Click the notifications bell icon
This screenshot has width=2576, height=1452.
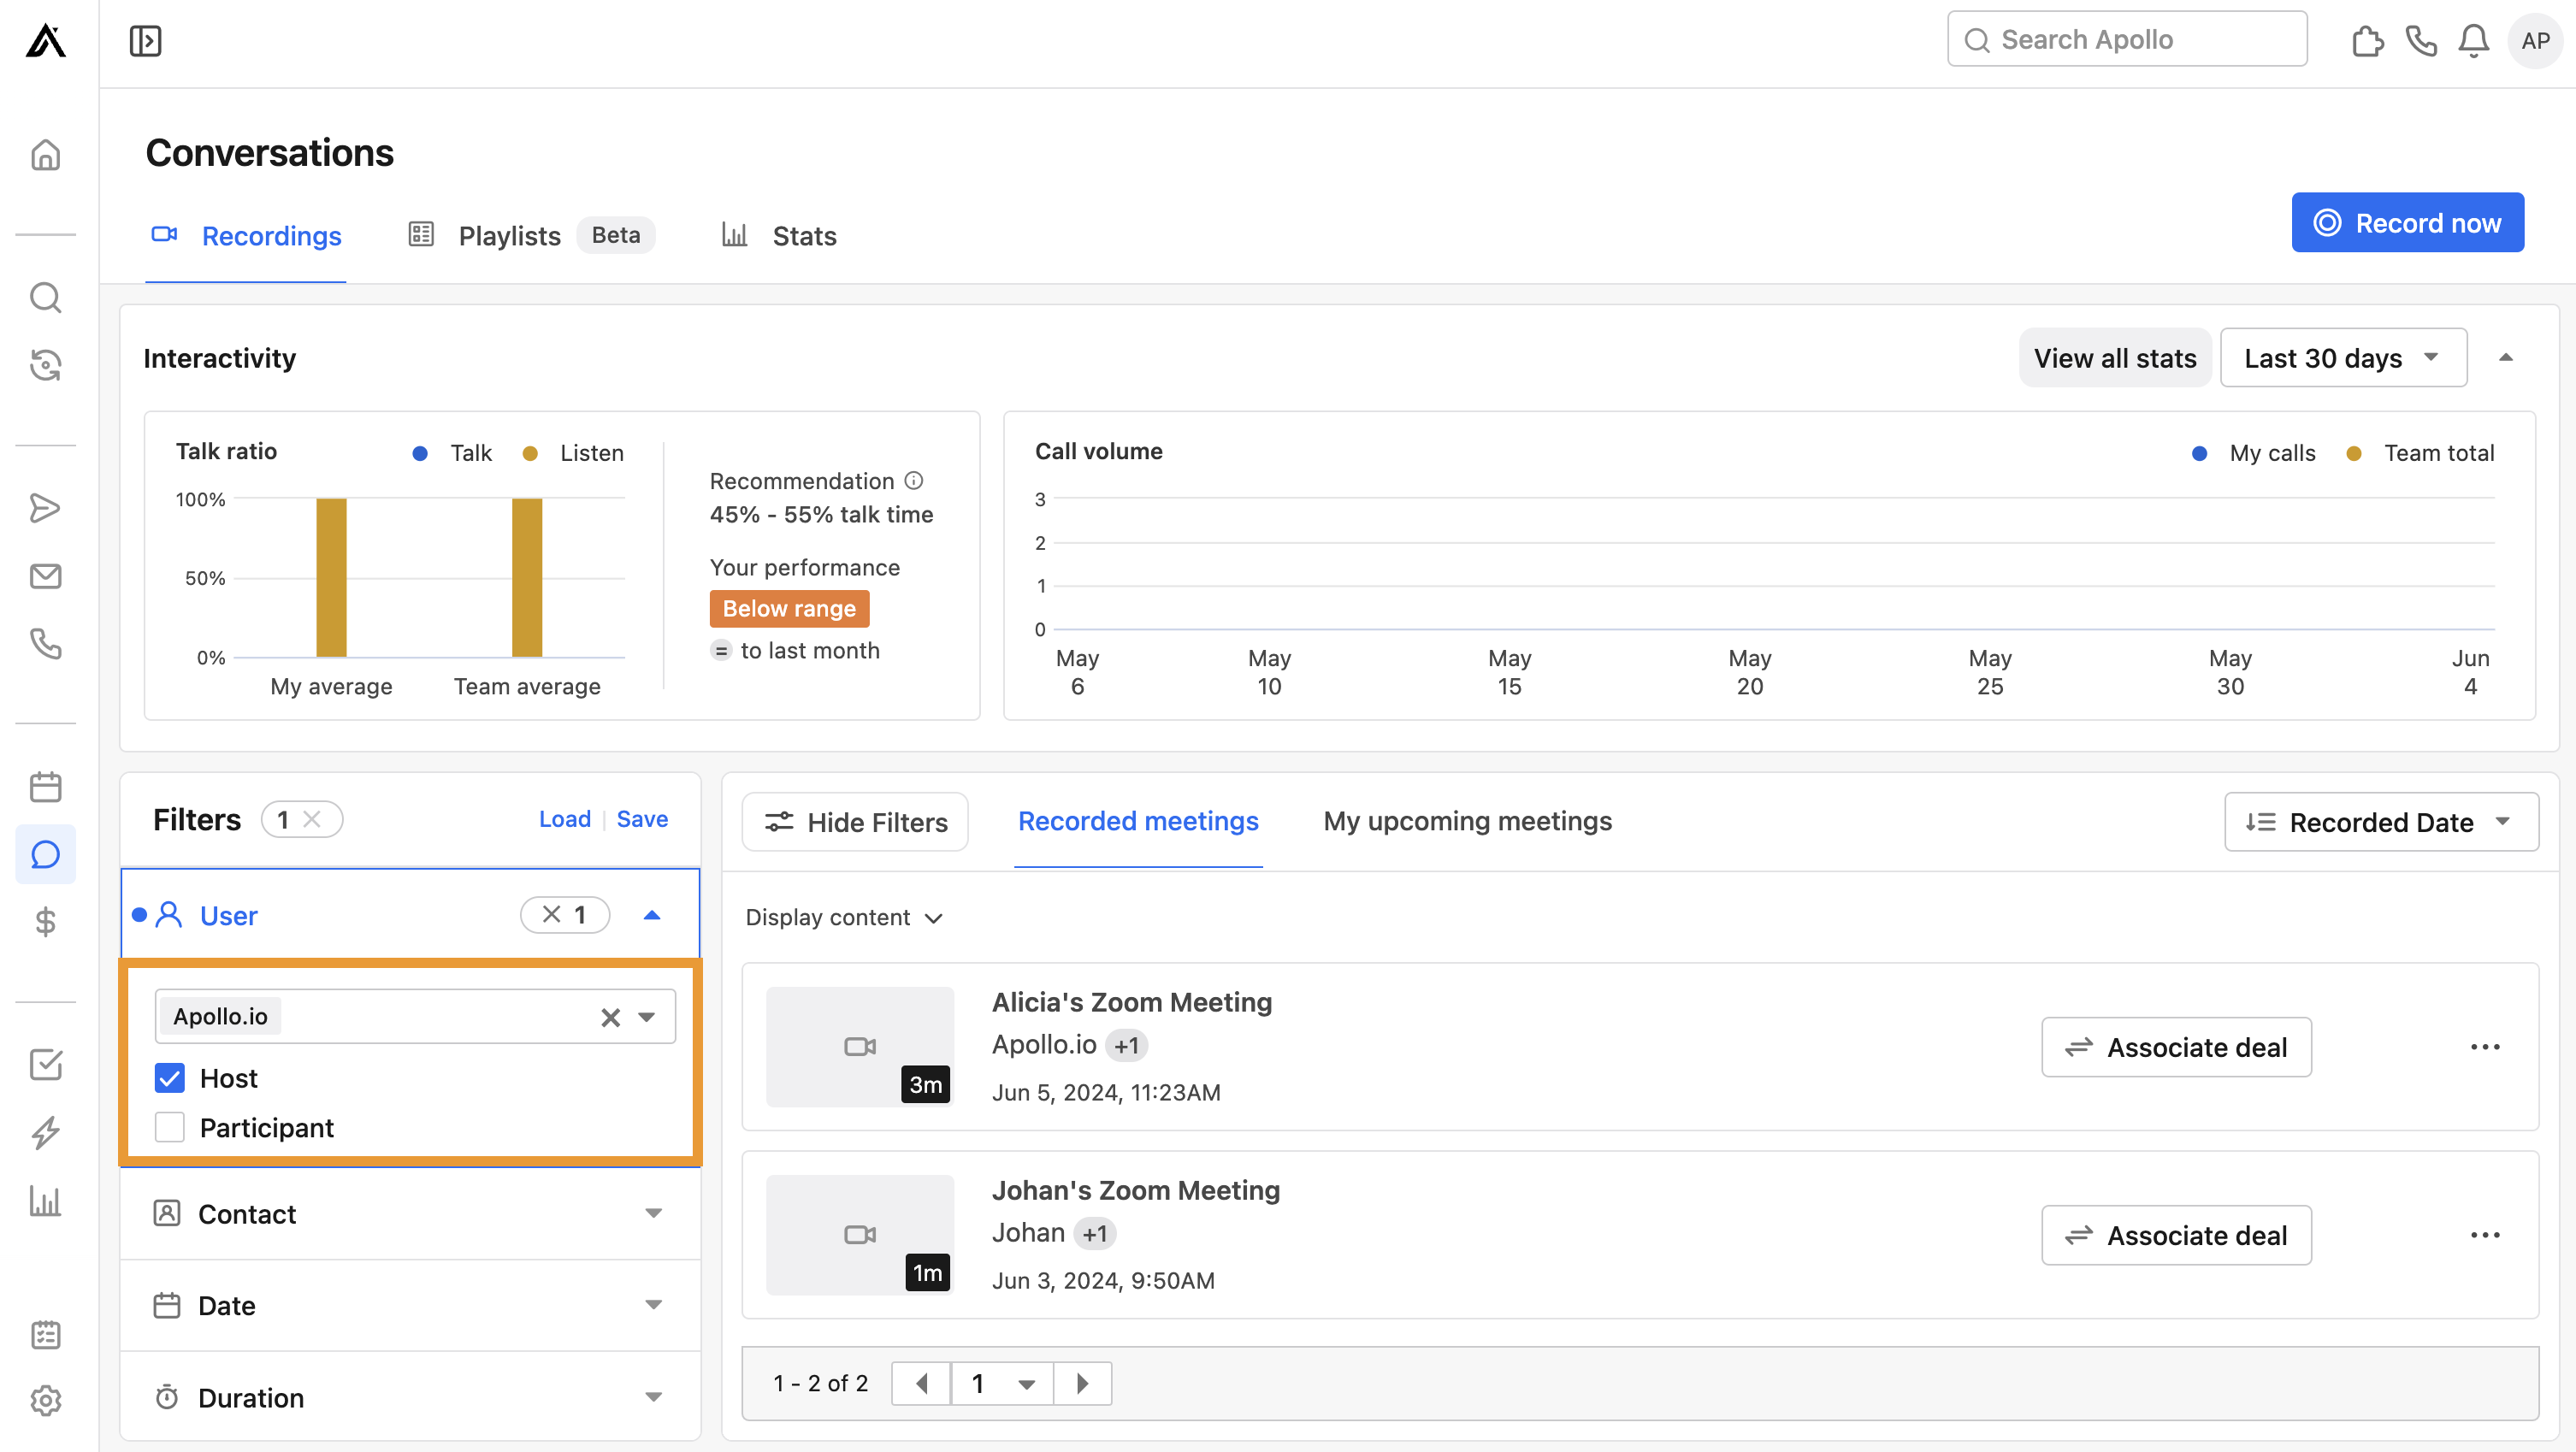click(2472, 41)
